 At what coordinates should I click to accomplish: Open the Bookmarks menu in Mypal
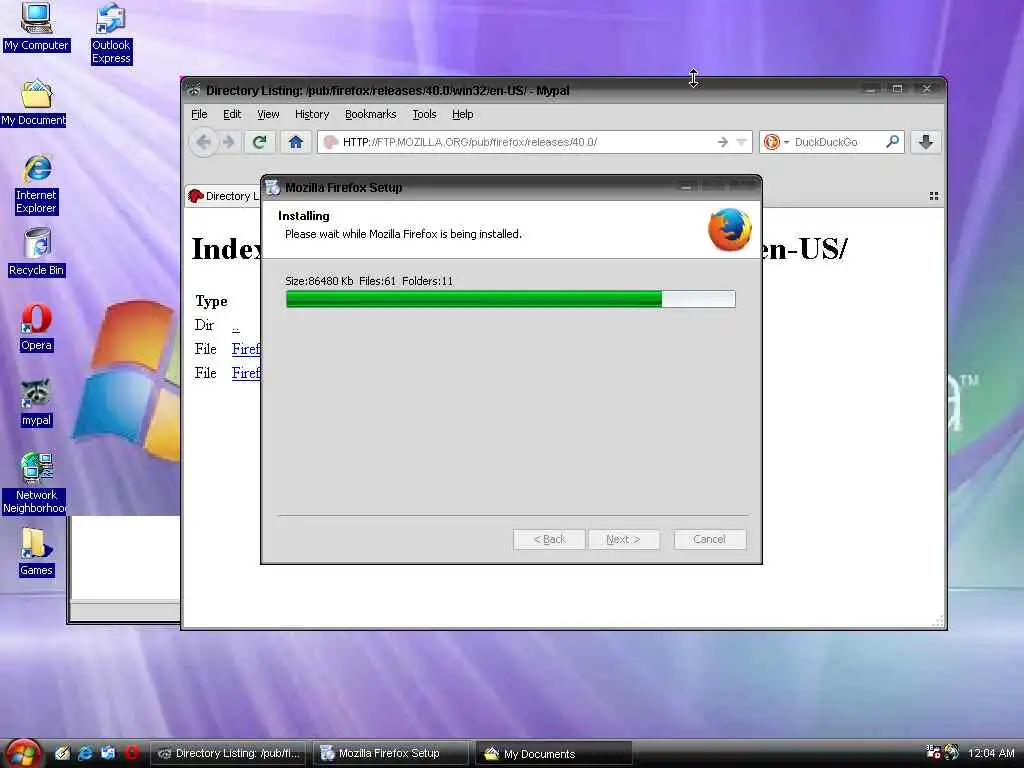tap(370, 114)
